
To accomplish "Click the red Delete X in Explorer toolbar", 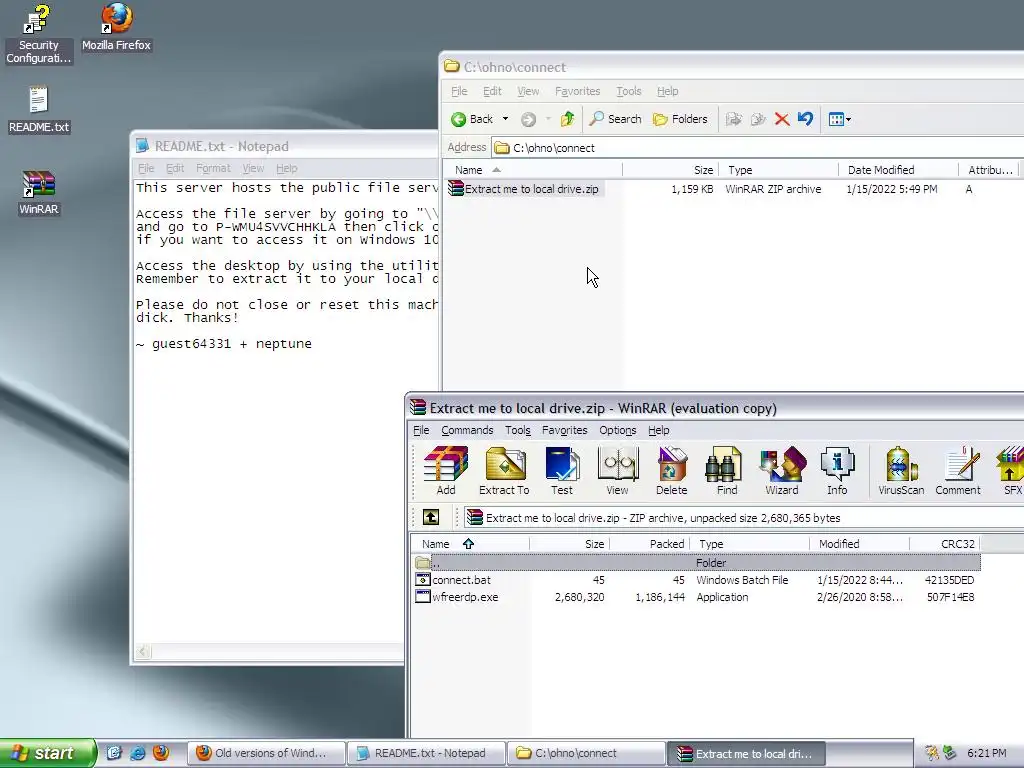I will click(x=782, y=119).
